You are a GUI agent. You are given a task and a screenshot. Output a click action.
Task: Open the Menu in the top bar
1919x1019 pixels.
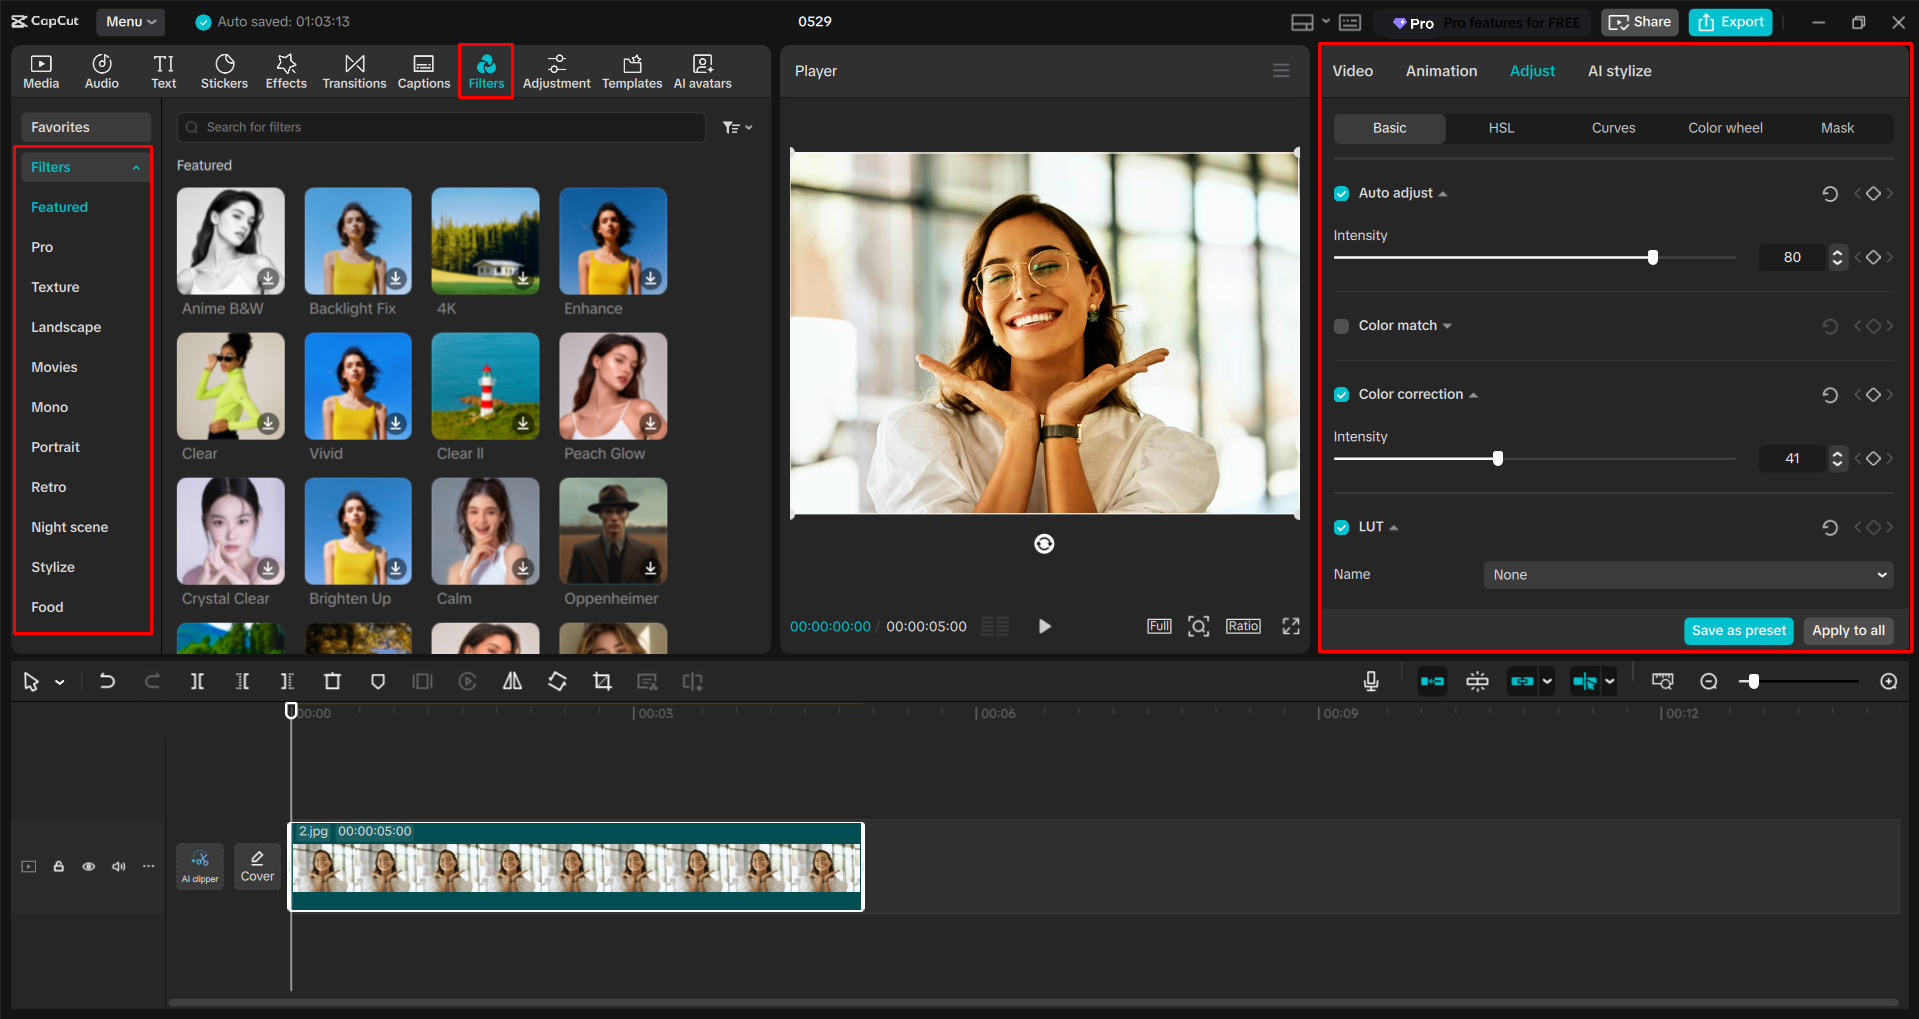click(x=130, y=21)
